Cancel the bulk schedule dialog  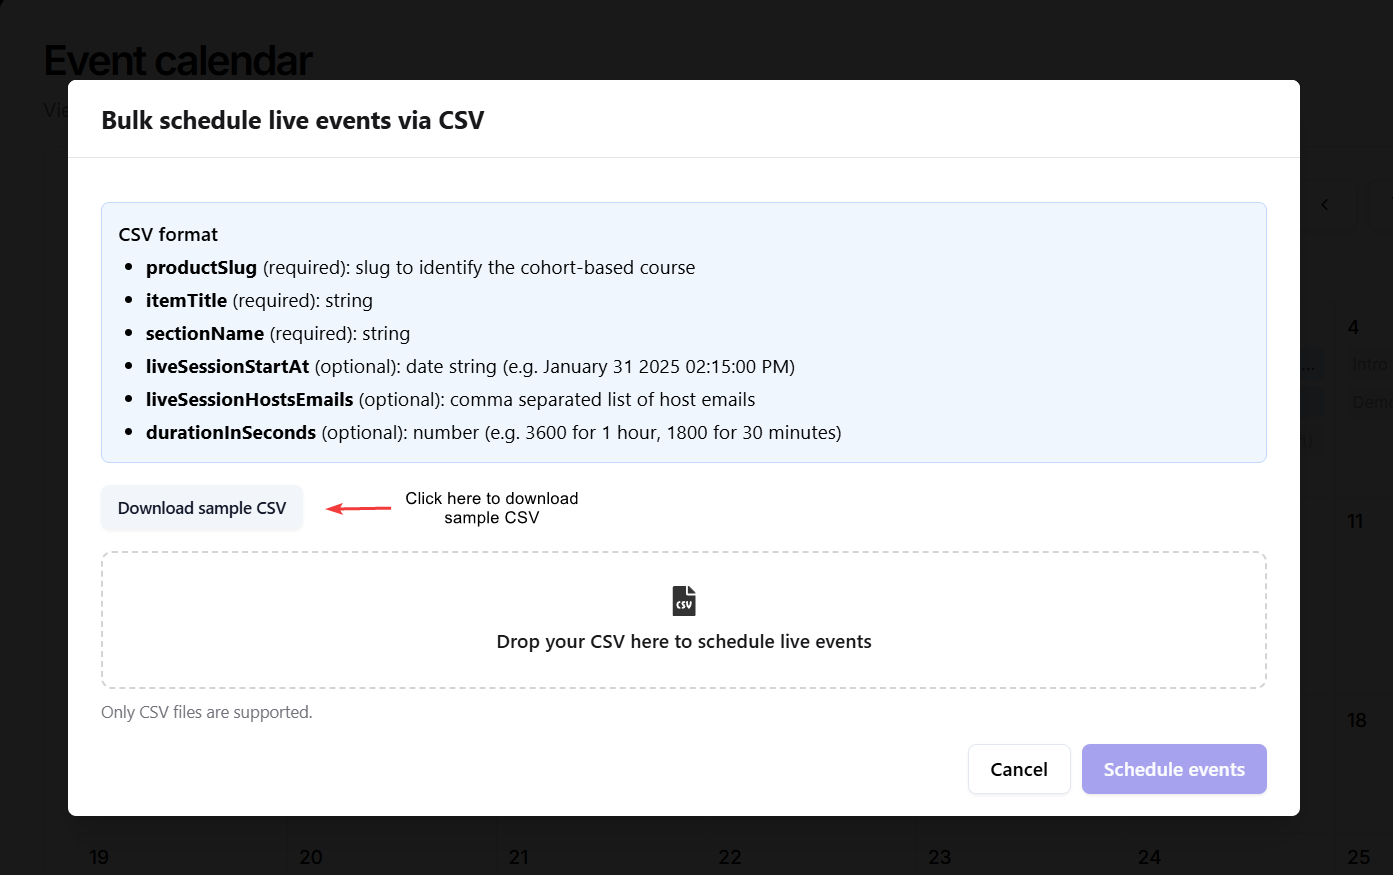pos(1018,769)
